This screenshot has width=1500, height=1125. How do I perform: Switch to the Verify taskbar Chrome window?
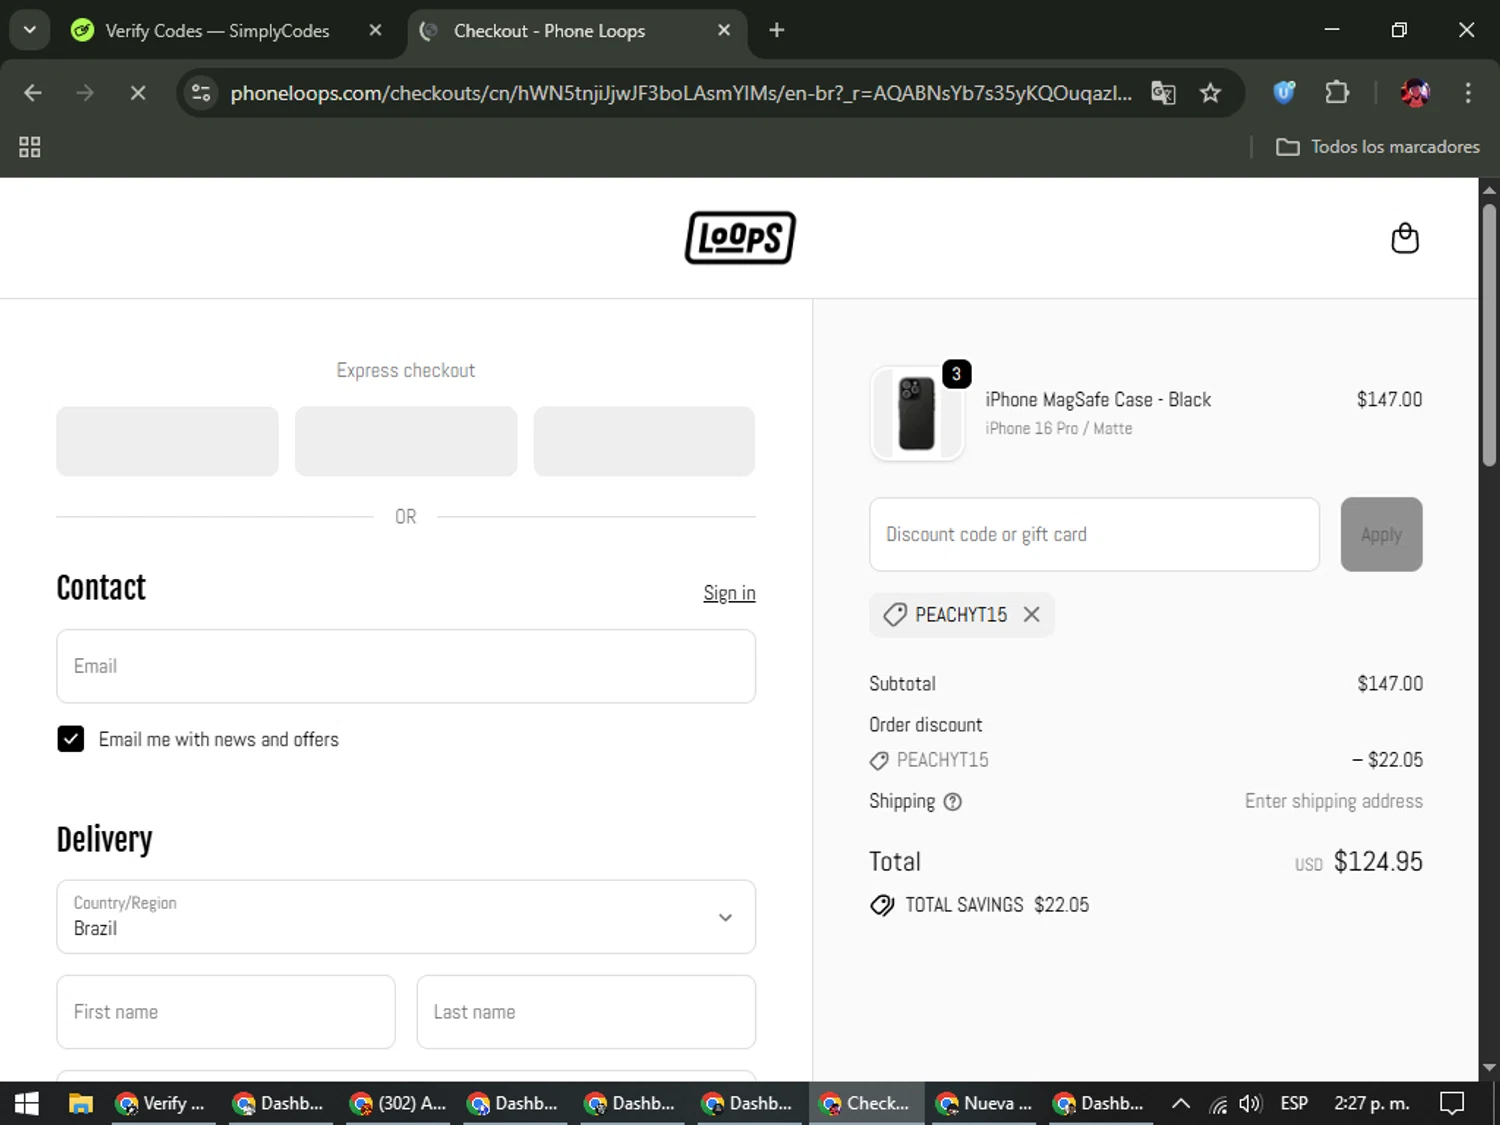click(160, 1103)
